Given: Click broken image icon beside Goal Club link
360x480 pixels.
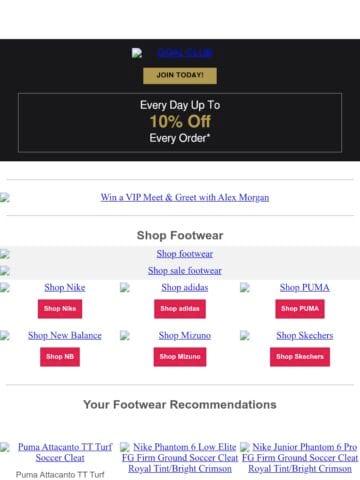Looking at the screenshot, I should click(x=137, y=53).
